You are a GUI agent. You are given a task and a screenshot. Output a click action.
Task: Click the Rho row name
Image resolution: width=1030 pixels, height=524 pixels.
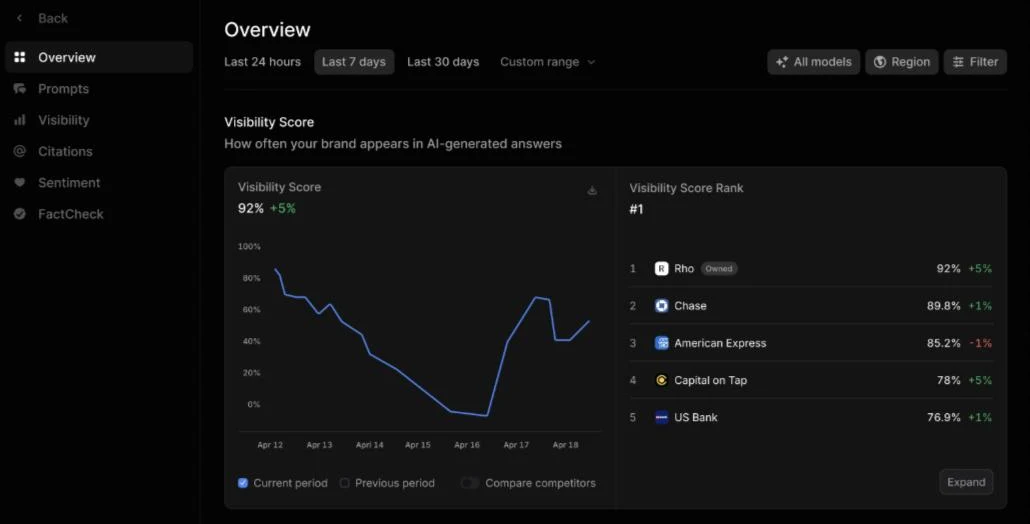(684, 269)
